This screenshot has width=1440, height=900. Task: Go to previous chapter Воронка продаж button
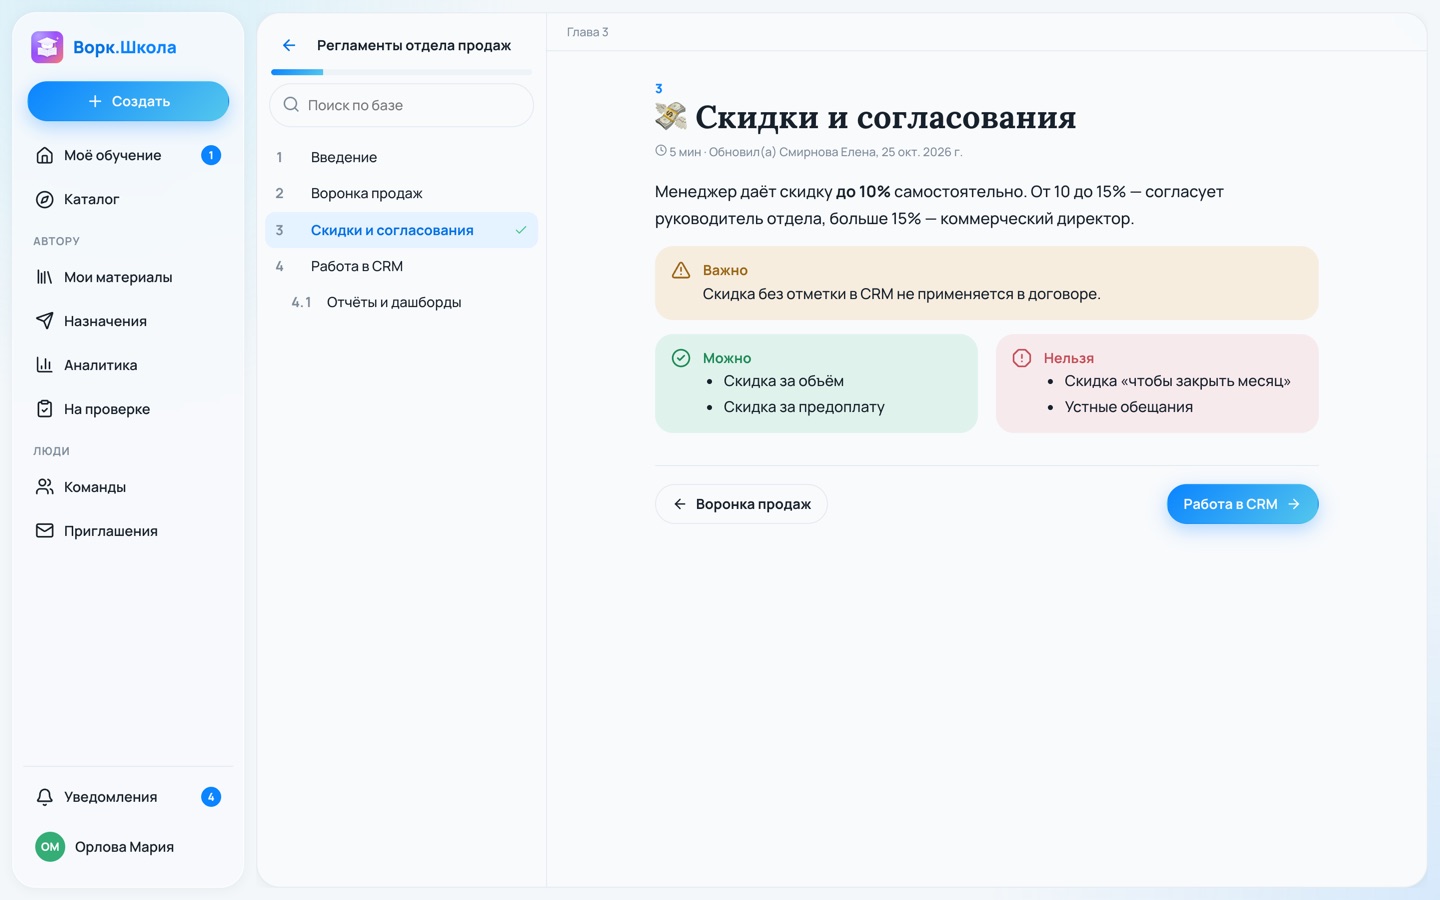pyautogui.click(x=741, y=504)
